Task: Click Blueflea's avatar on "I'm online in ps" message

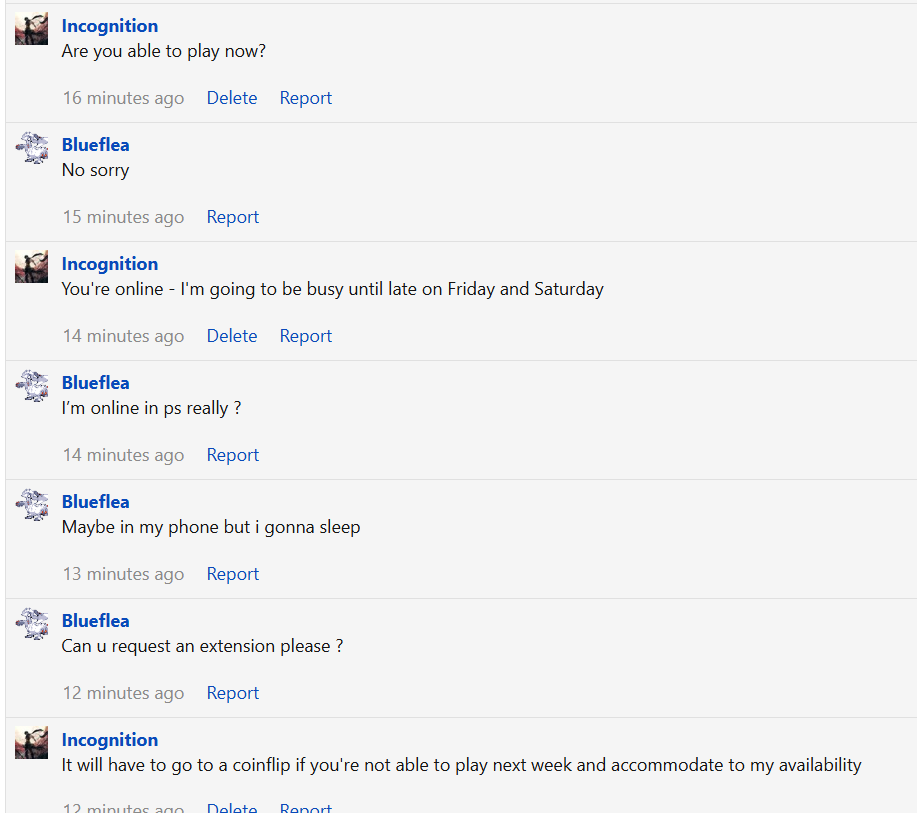Action: 32,386
